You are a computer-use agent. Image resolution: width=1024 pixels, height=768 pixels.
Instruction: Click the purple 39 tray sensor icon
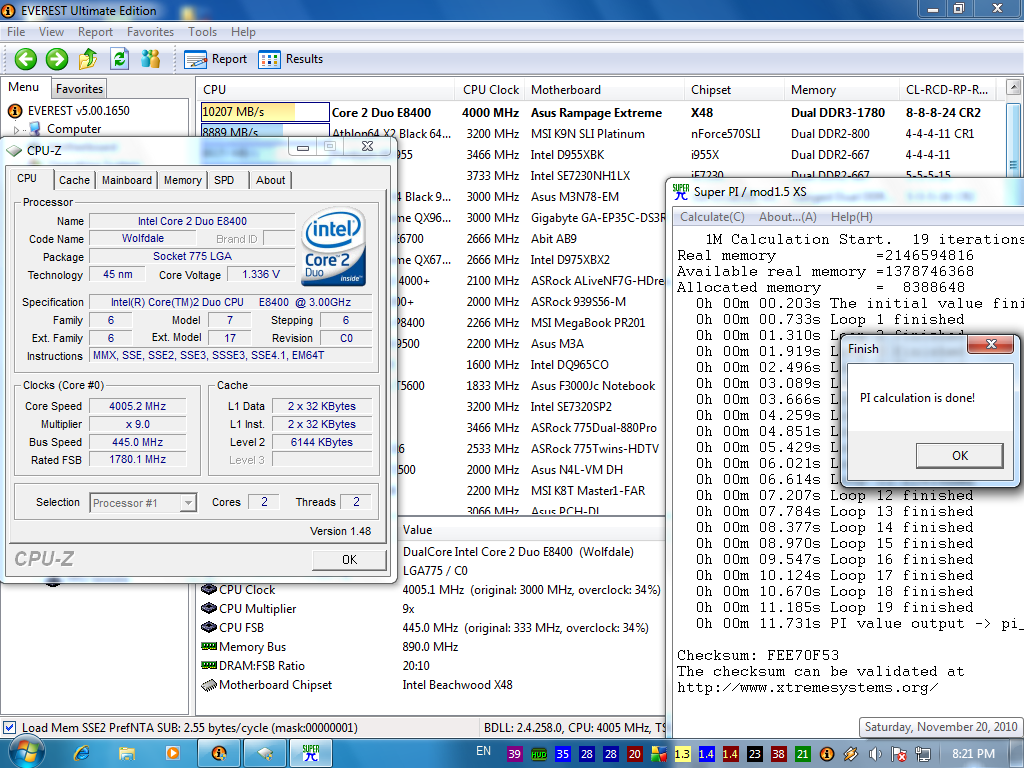tap(515, 754)
